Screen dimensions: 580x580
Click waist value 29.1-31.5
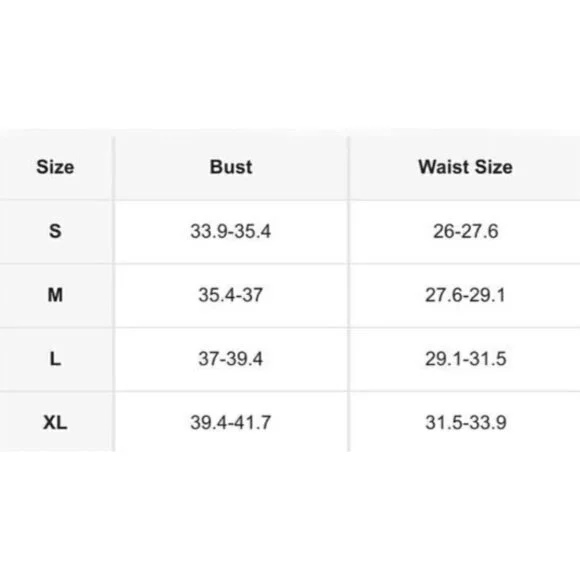[x=466, y=359]
